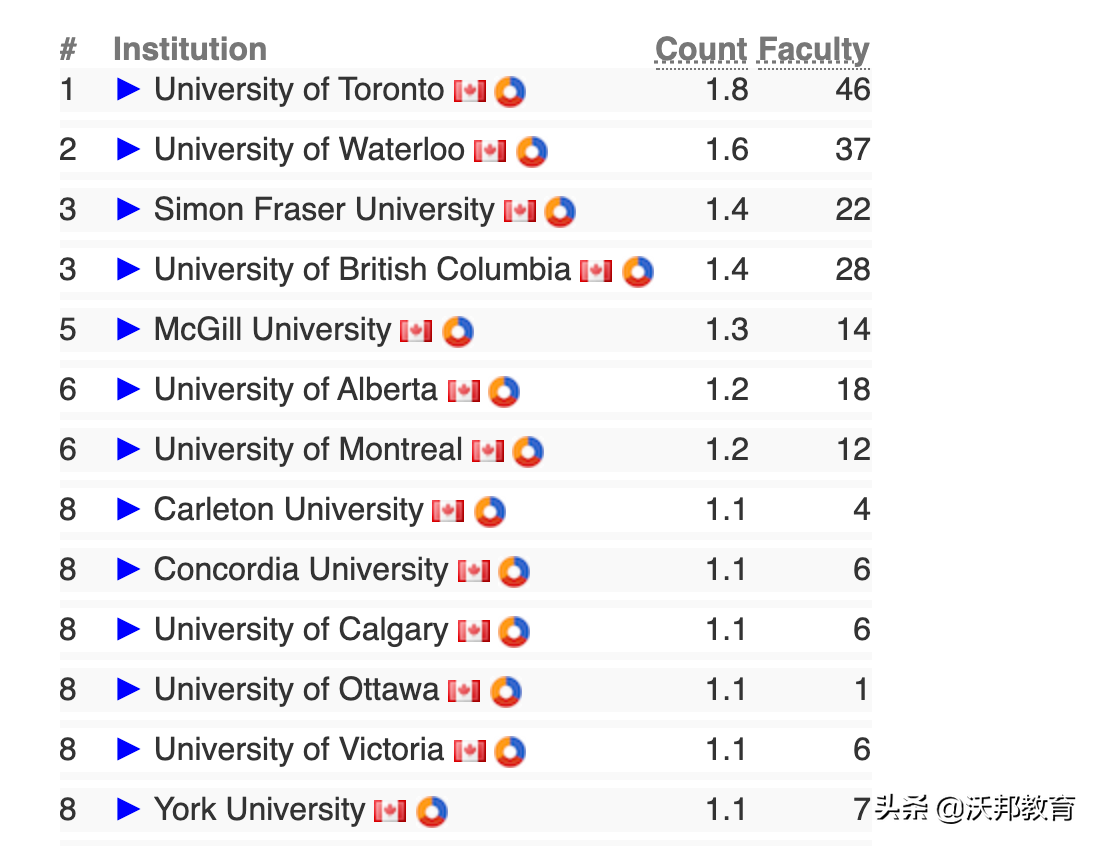Click McGill University's pie chart icon
The image size is (1100, 846).
pyautogui.click(x=457, y=331)
